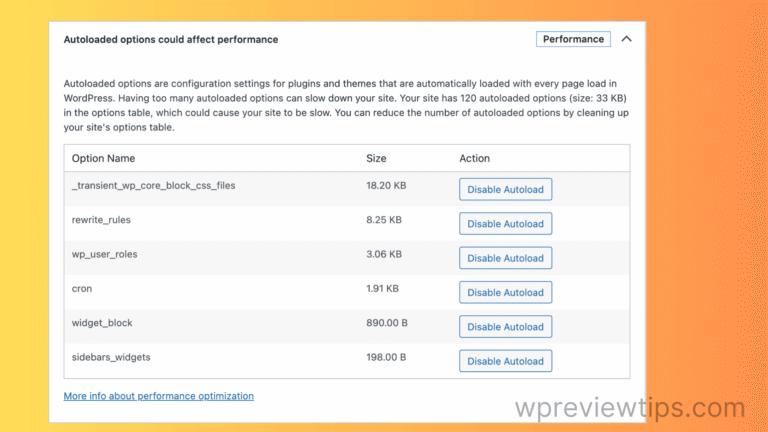768x432 pixels.
Task: Select the wp_user_roles option name text
Action: pos(105,254)
